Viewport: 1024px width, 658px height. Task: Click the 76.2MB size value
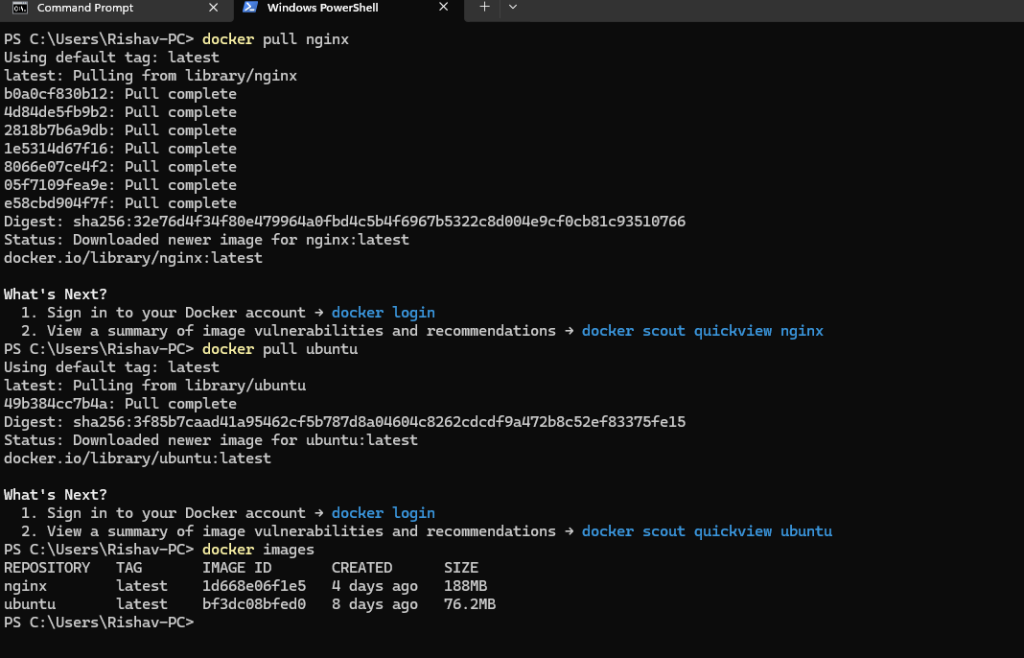[470, 604]
